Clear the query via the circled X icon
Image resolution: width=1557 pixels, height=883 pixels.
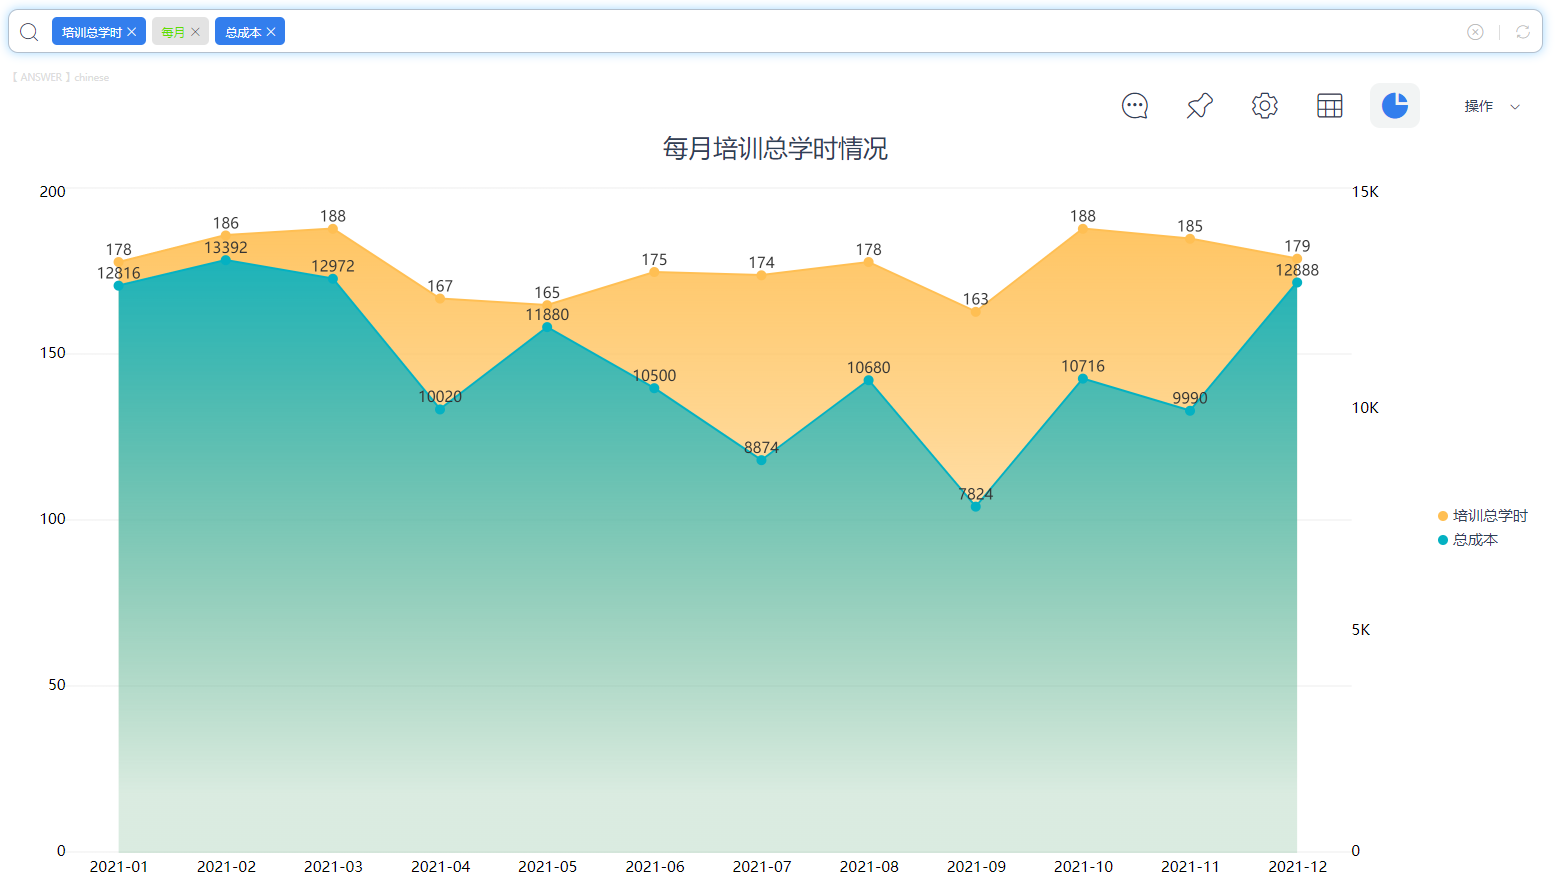1475,31
